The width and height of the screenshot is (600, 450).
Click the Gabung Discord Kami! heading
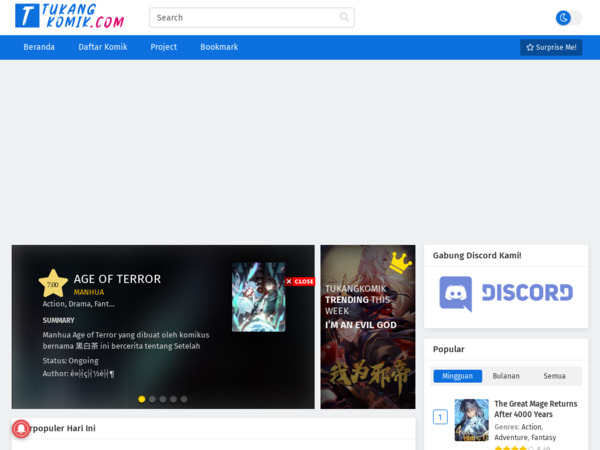pyautogui.click(x=477, y=256)
